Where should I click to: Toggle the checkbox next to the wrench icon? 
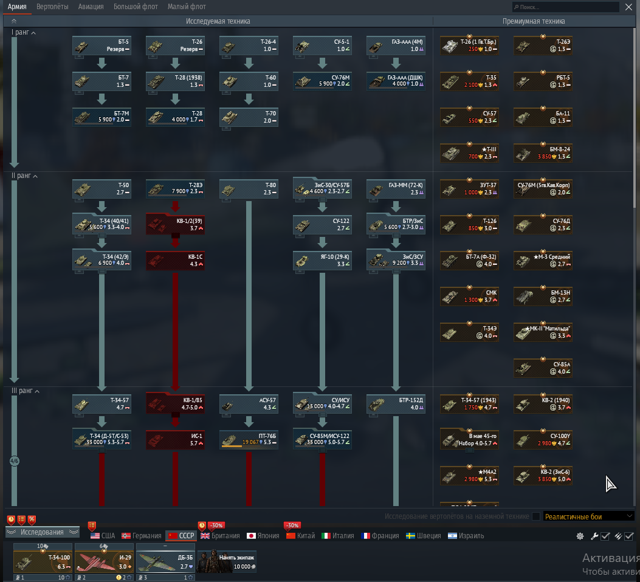coord(605,536)
